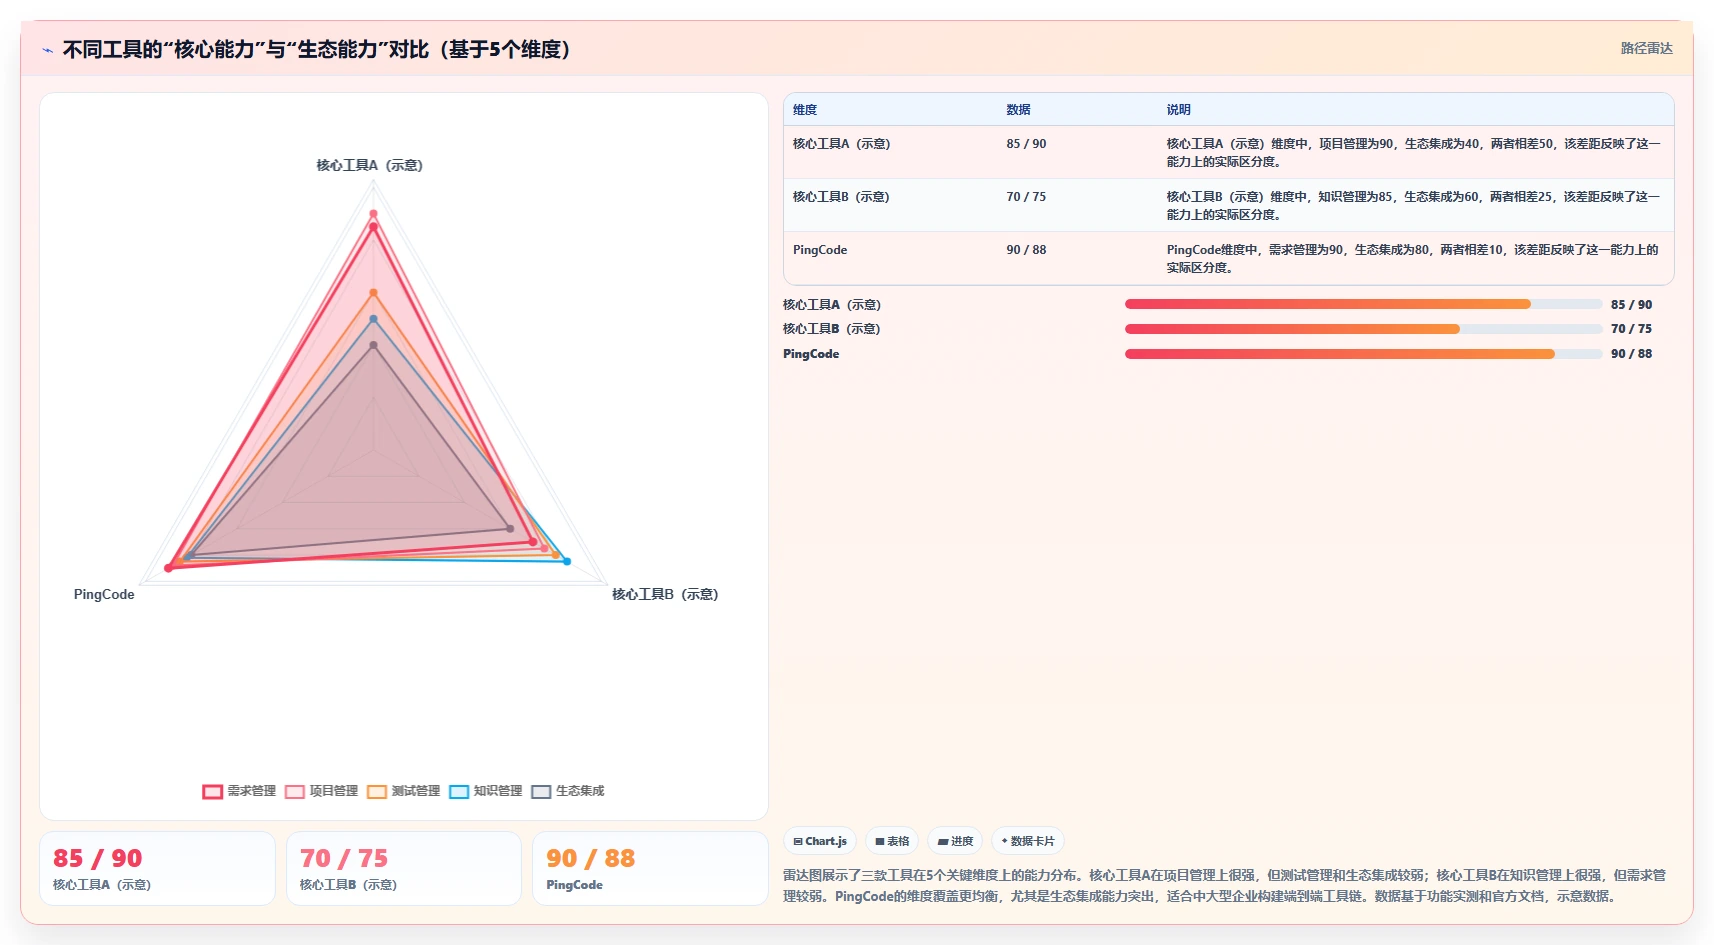Click the summary paragraph about the radar chart
The image size is (1714, 945).
coord(1225,885)
